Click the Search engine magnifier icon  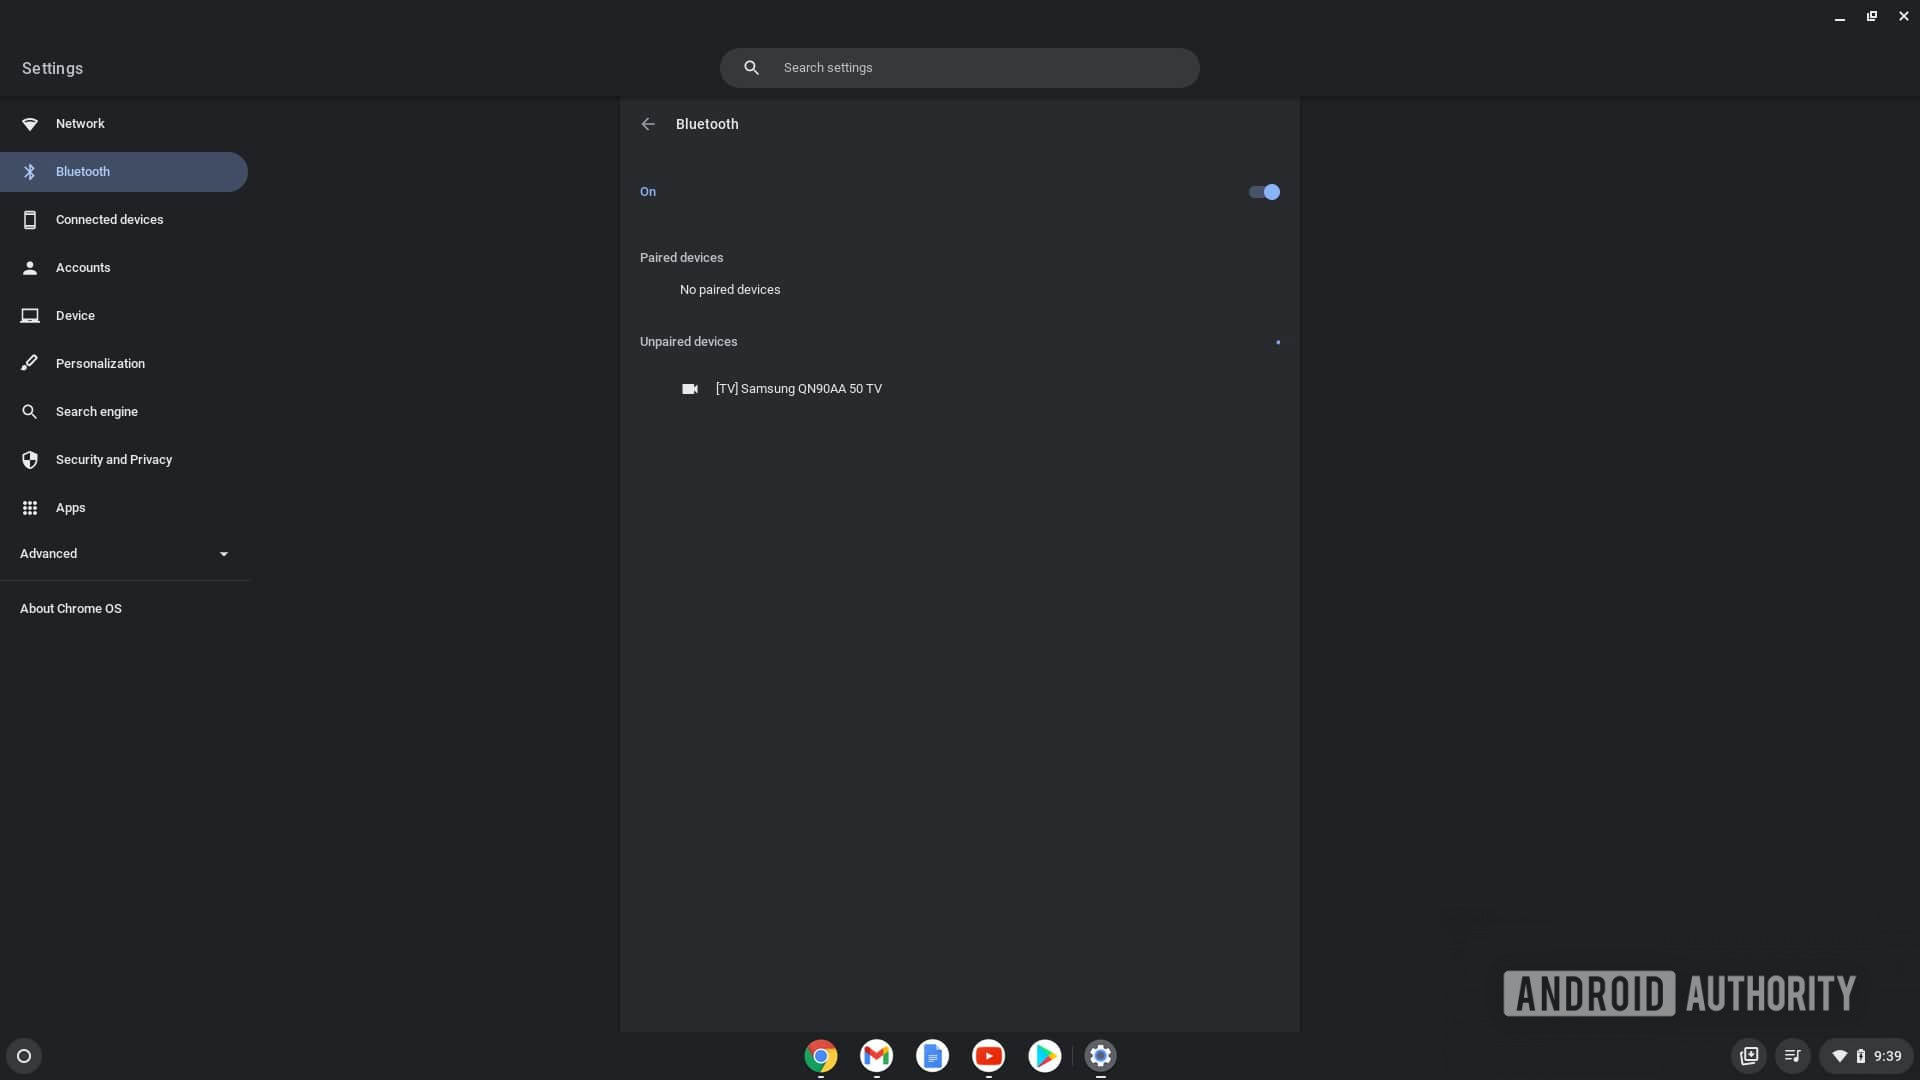[30, 412]
